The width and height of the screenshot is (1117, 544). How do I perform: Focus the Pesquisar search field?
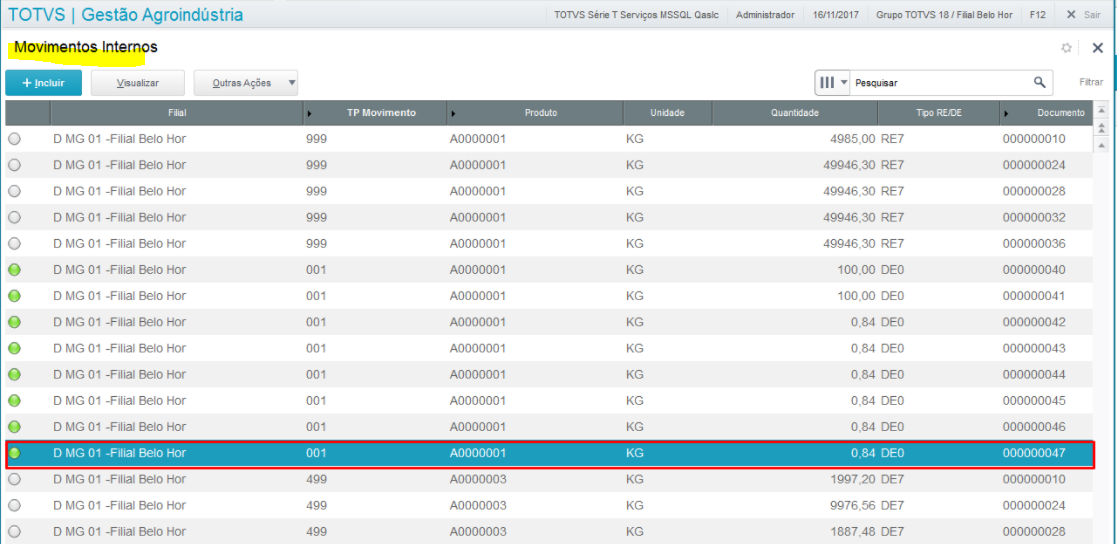click(x=940, y=83)
